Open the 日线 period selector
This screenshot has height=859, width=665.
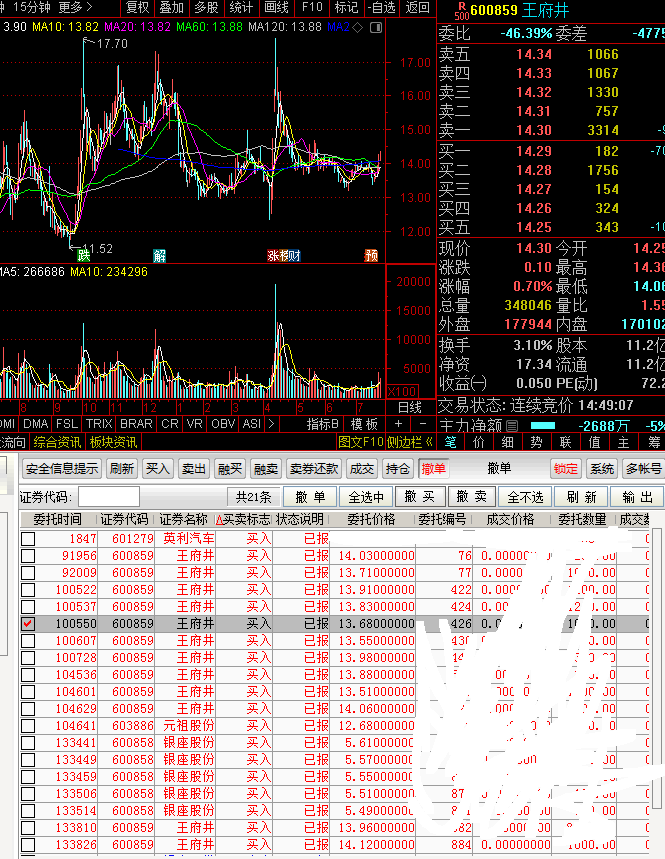coord(410,407)
